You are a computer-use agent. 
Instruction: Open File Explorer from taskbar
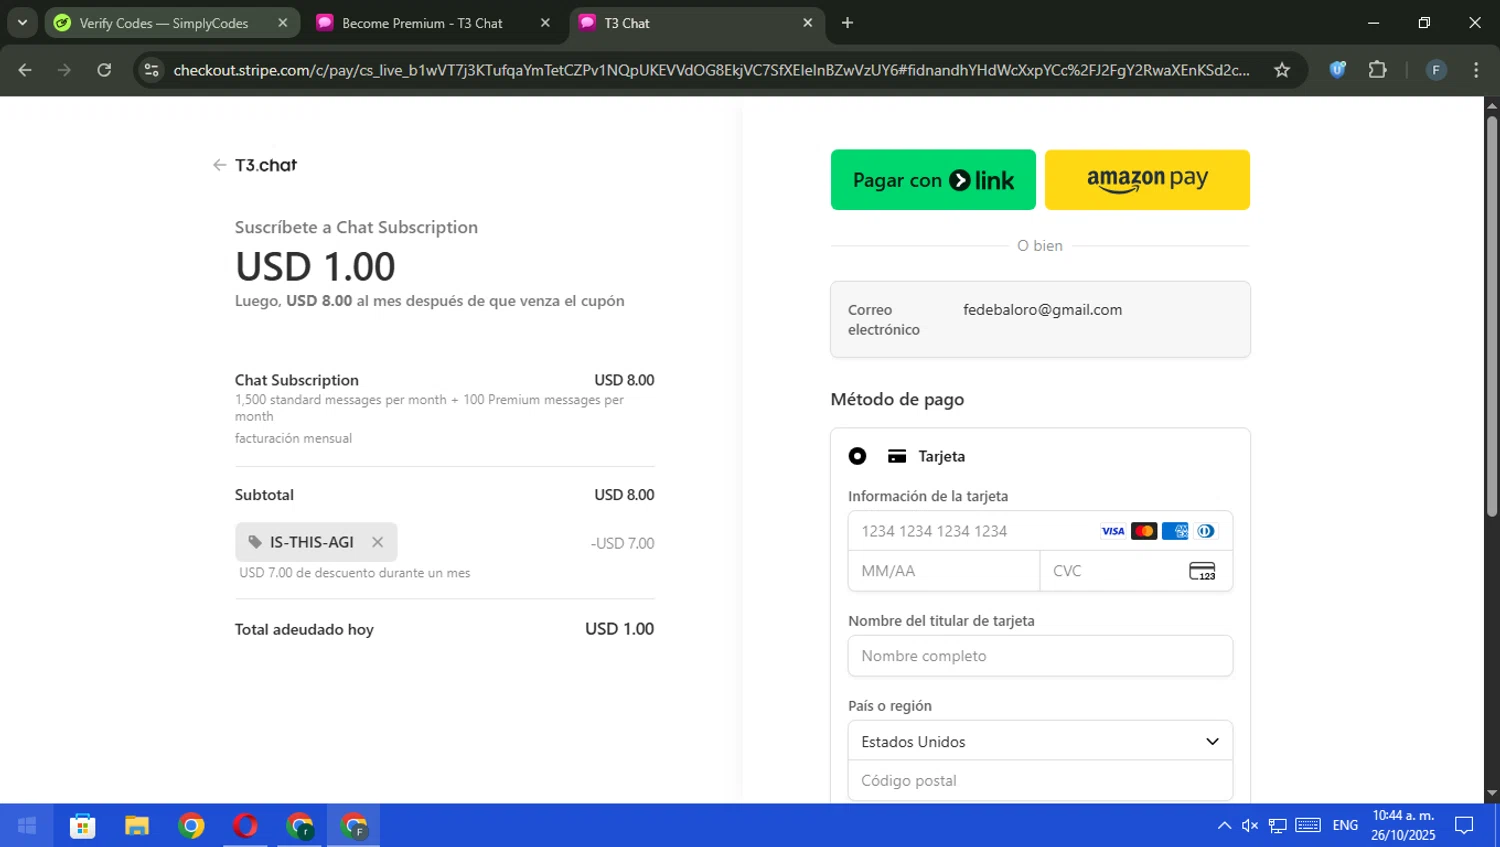[137, 826]
